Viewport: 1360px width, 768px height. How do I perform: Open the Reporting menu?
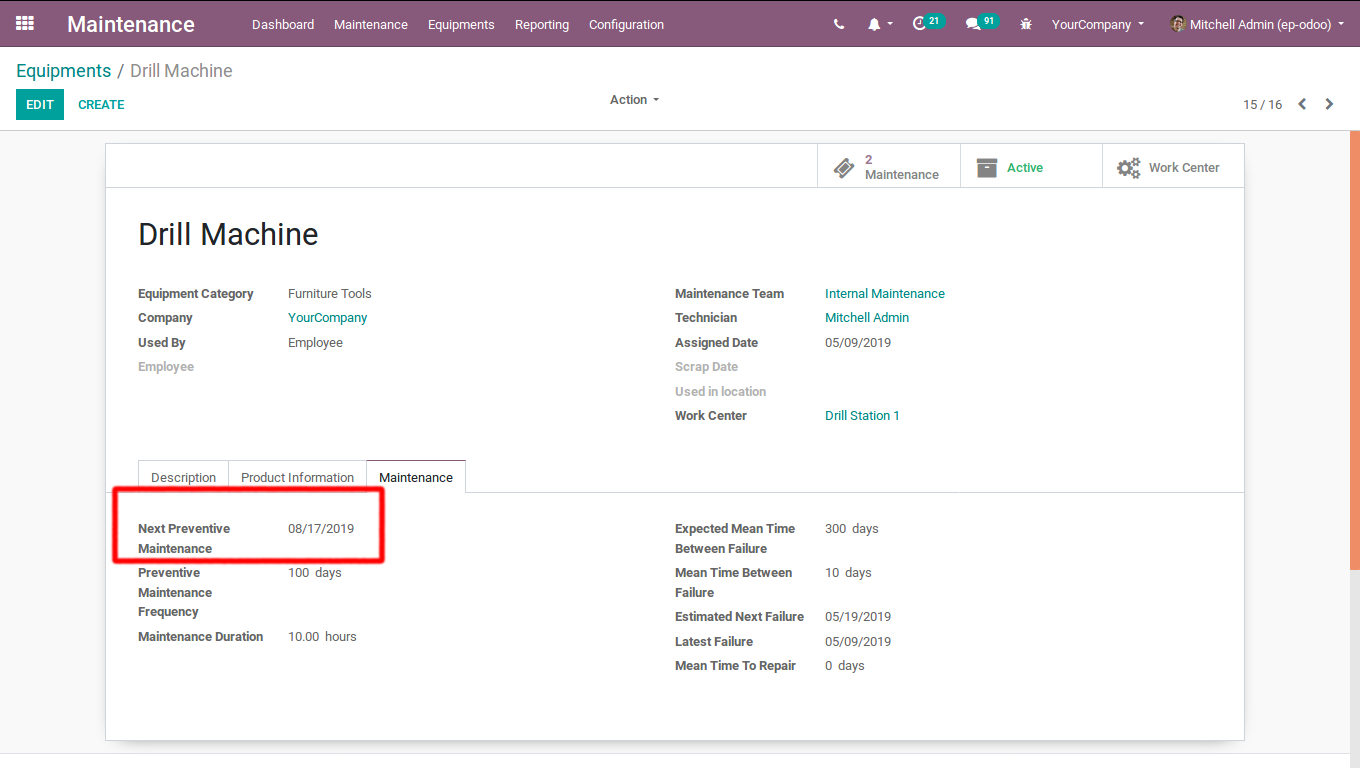[542, 24]
